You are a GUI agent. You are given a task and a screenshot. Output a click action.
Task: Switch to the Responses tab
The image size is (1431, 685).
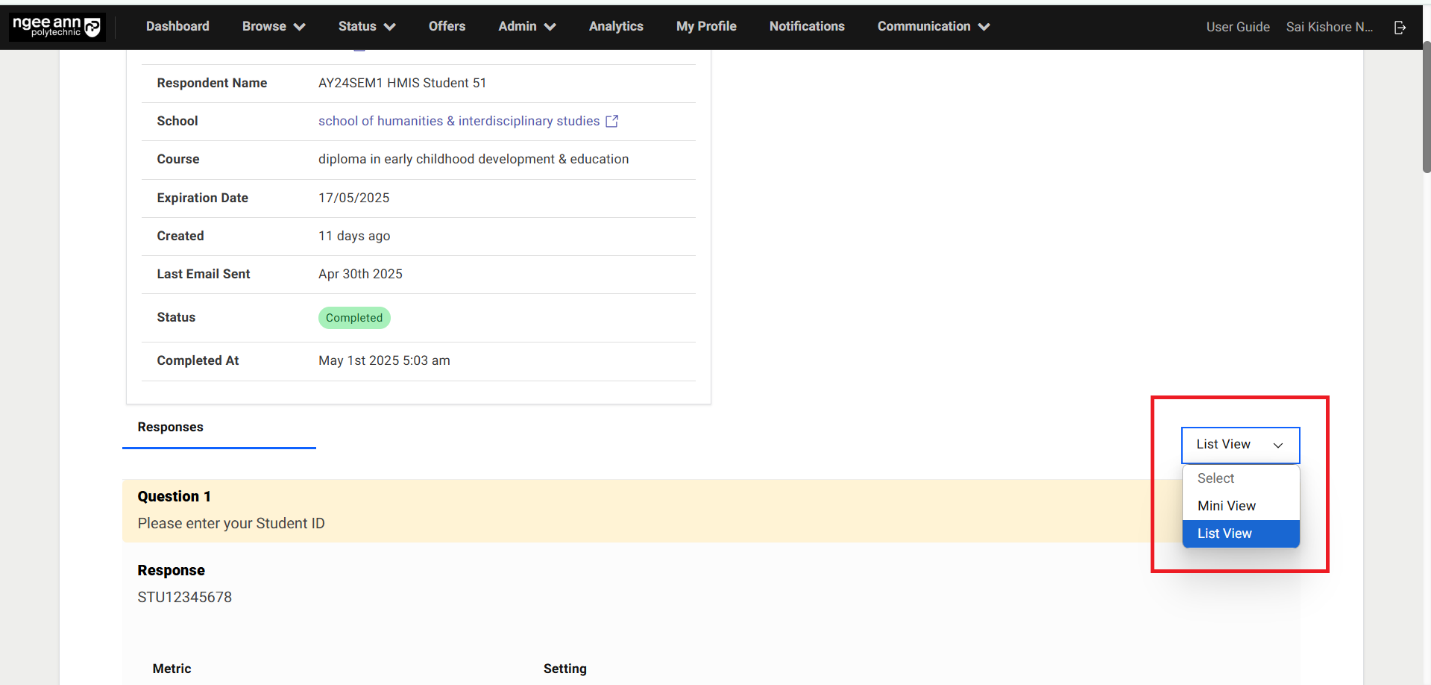[168, 427]
